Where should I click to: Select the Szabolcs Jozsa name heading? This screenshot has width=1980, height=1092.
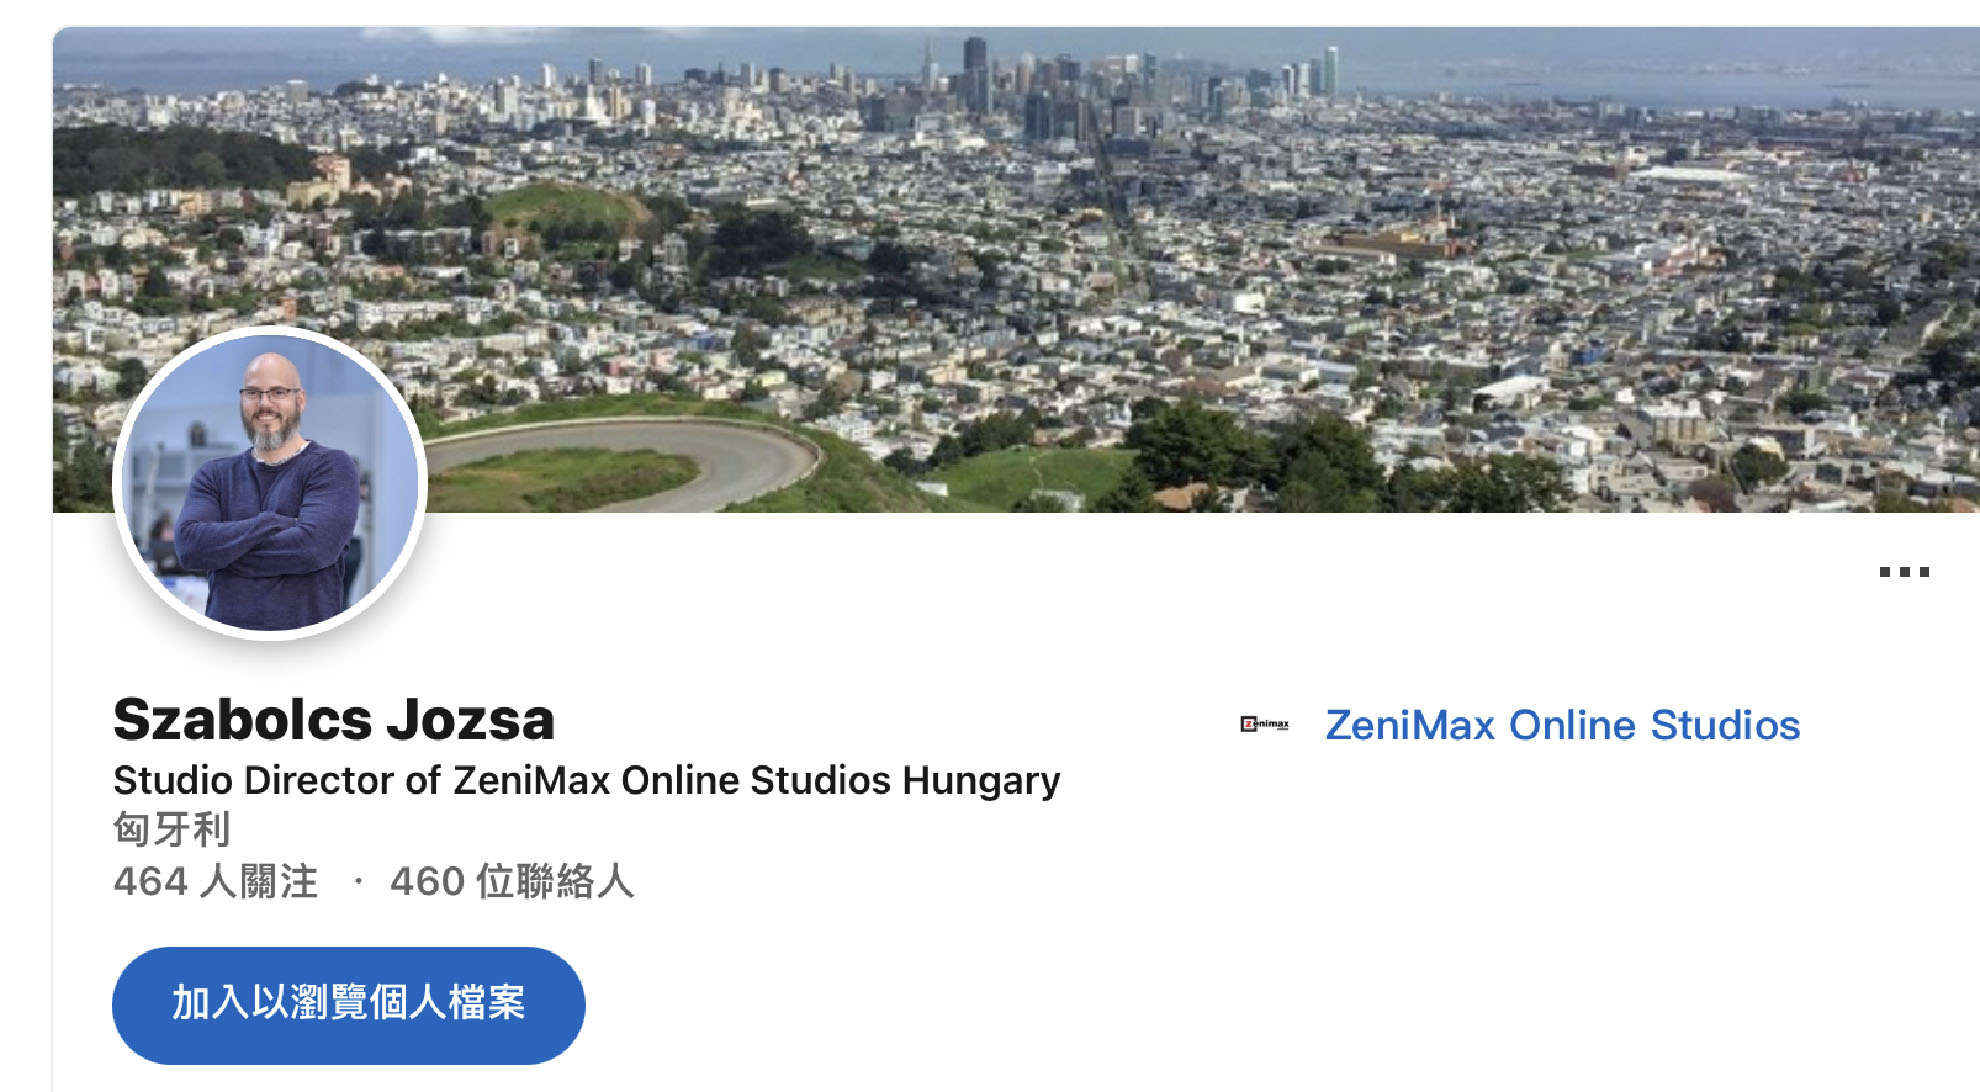tap(334, 720)
